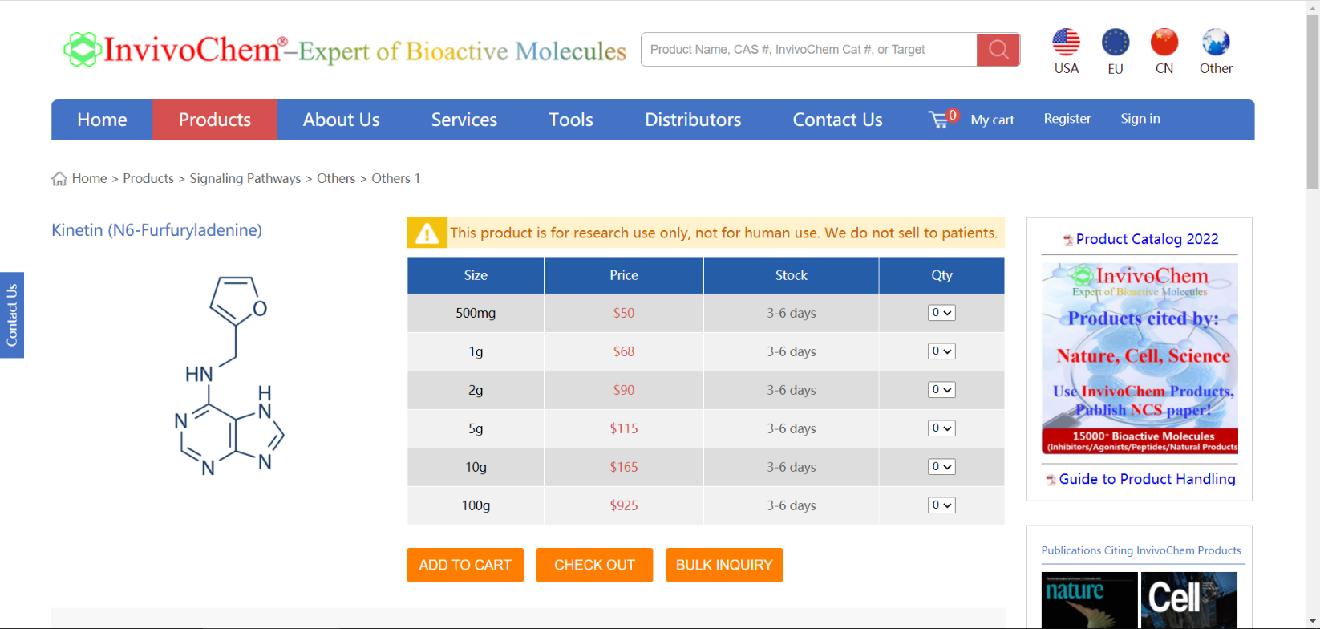Click the product search input field

tap(810, 50)
